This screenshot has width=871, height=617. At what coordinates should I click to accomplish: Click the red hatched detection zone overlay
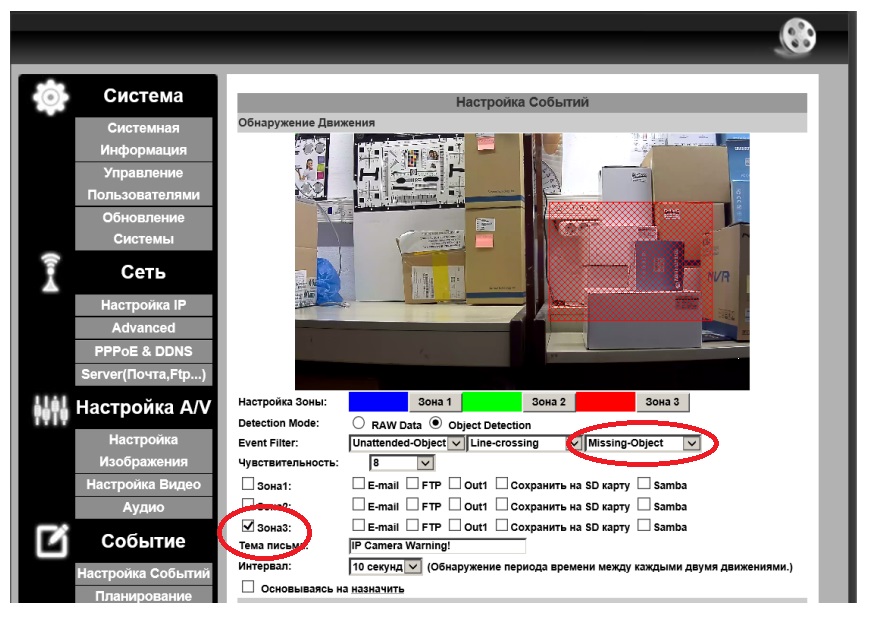tap(630, 262)
